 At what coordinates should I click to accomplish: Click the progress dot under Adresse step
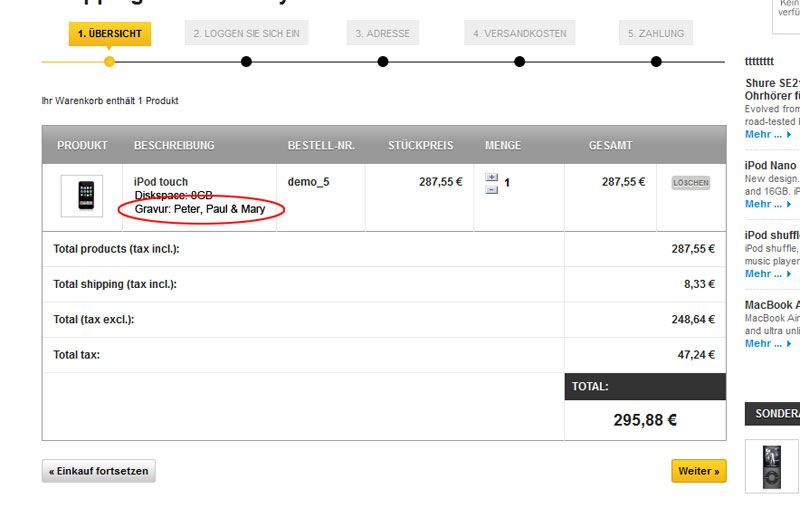pyautogui.click(x=383, y=62)
